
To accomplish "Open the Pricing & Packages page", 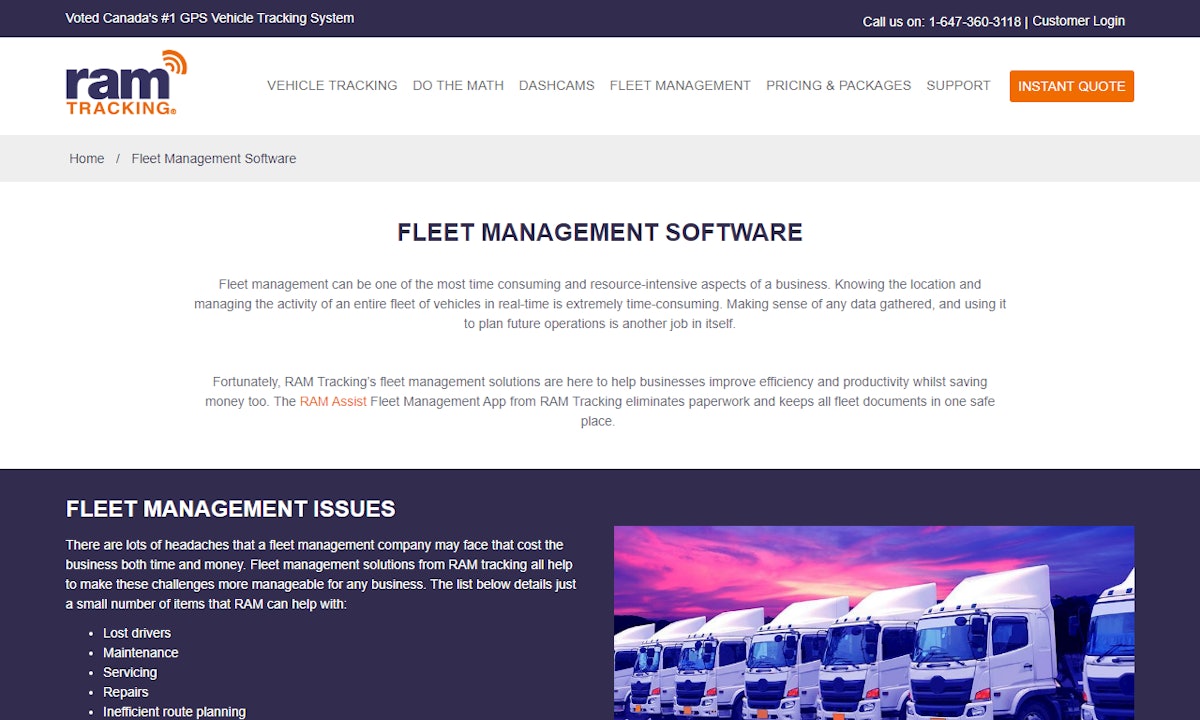I will [x=838, y=86].
